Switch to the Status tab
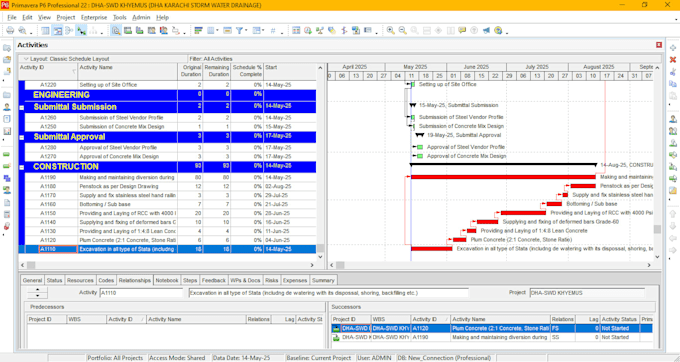 pyautogui.click(x=54, y=280)
